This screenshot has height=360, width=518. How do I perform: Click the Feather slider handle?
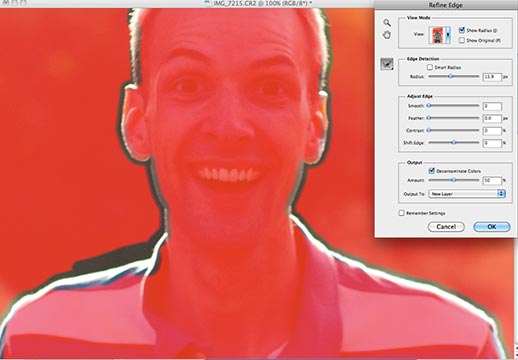429,118
